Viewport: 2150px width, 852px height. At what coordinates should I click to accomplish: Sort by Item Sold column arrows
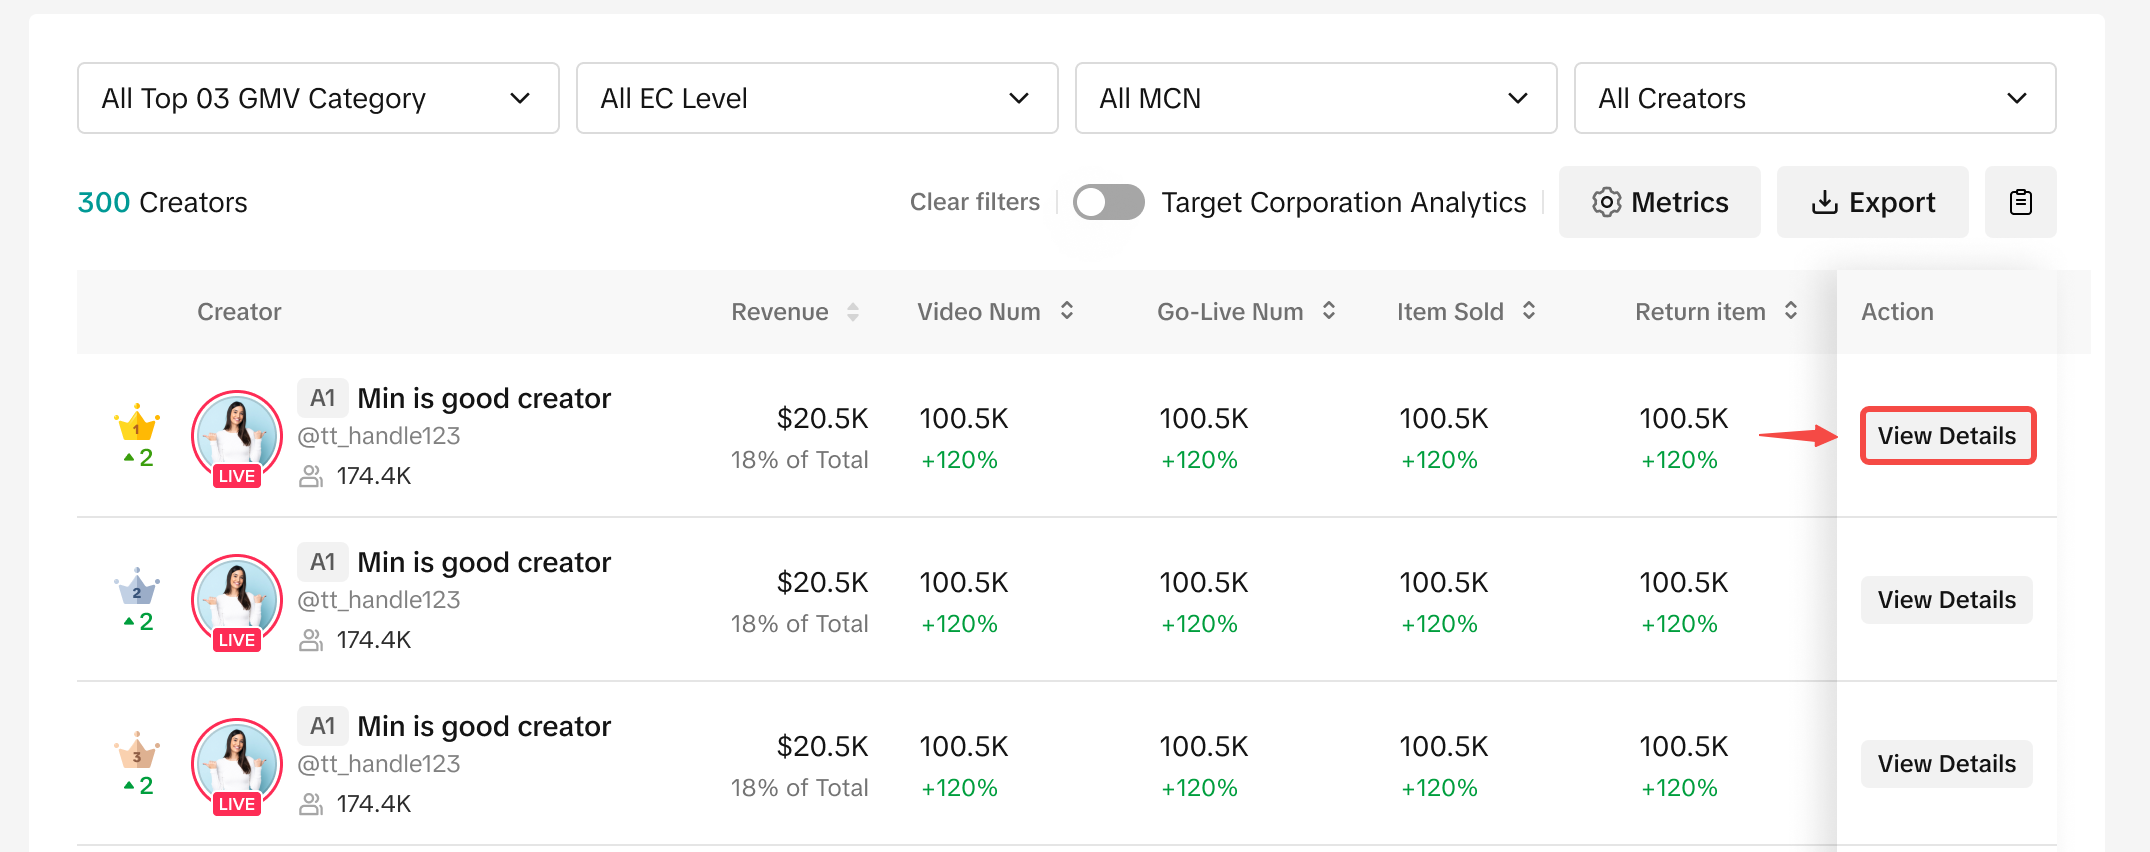tap(1529, 311)
